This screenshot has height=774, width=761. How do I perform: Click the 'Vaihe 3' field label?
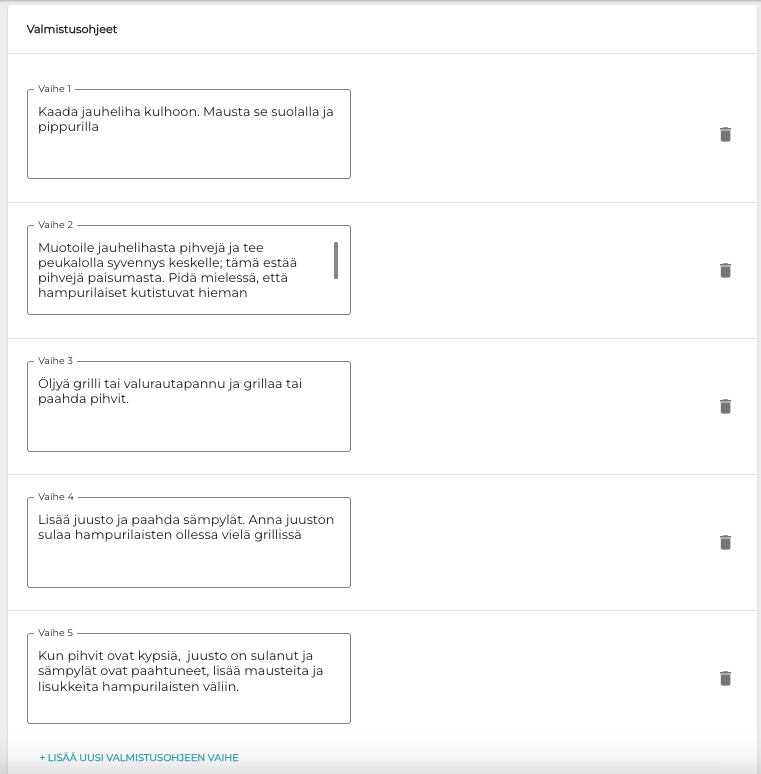pyautogui.click(x=55, y=361)
